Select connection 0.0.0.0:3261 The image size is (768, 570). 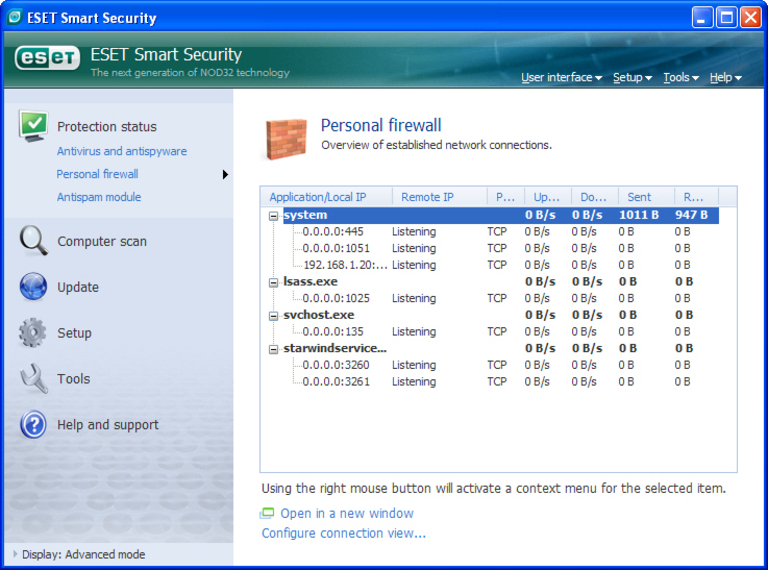pyautogui.click(x=501, y=381)
